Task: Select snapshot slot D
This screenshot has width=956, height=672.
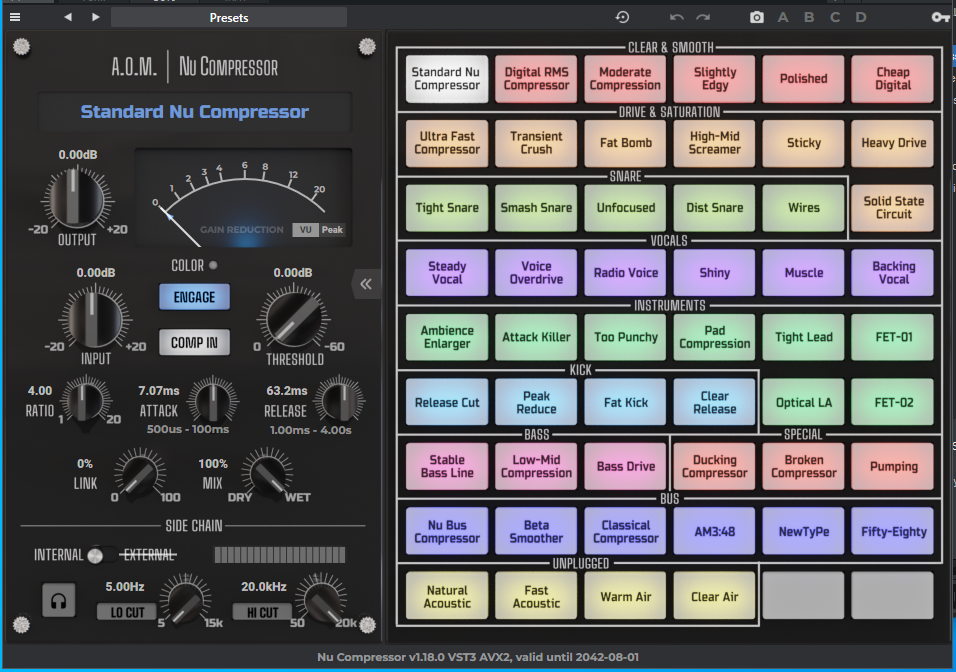Action: click(861, 17)
